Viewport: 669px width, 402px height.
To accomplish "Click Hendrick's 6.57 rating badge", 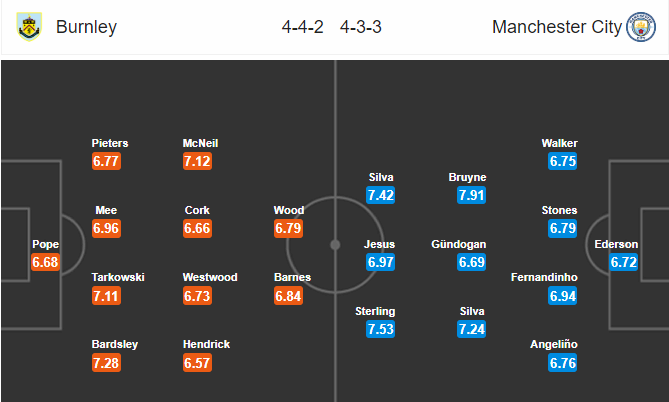I will point(197,363).
